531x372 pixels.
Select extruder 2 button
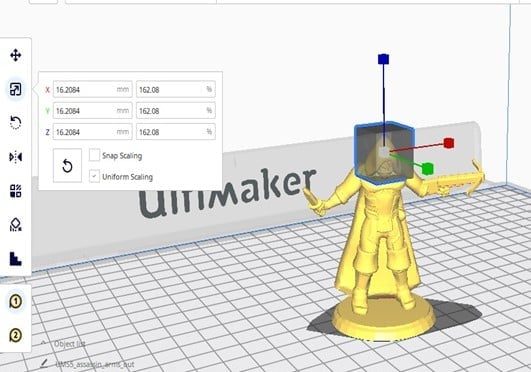pyautogui.click(x=16, y=335)
